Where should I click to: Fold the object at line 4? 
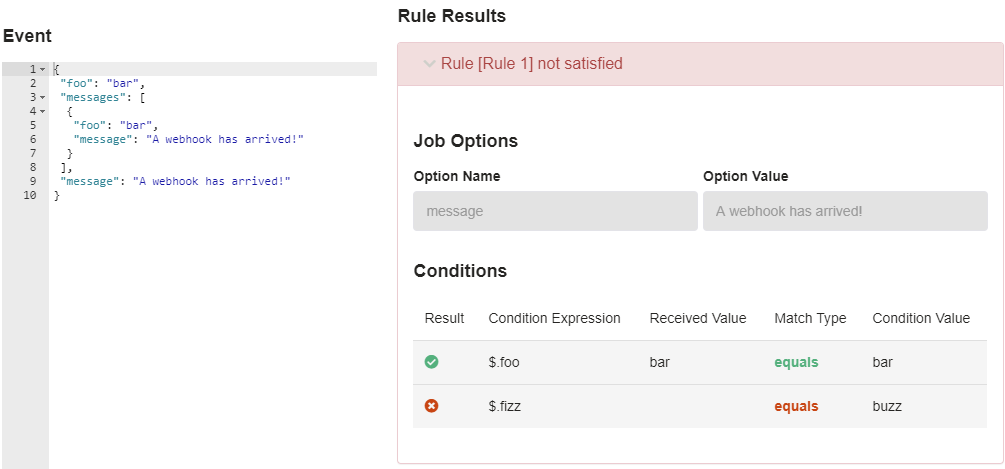point(42,111)
